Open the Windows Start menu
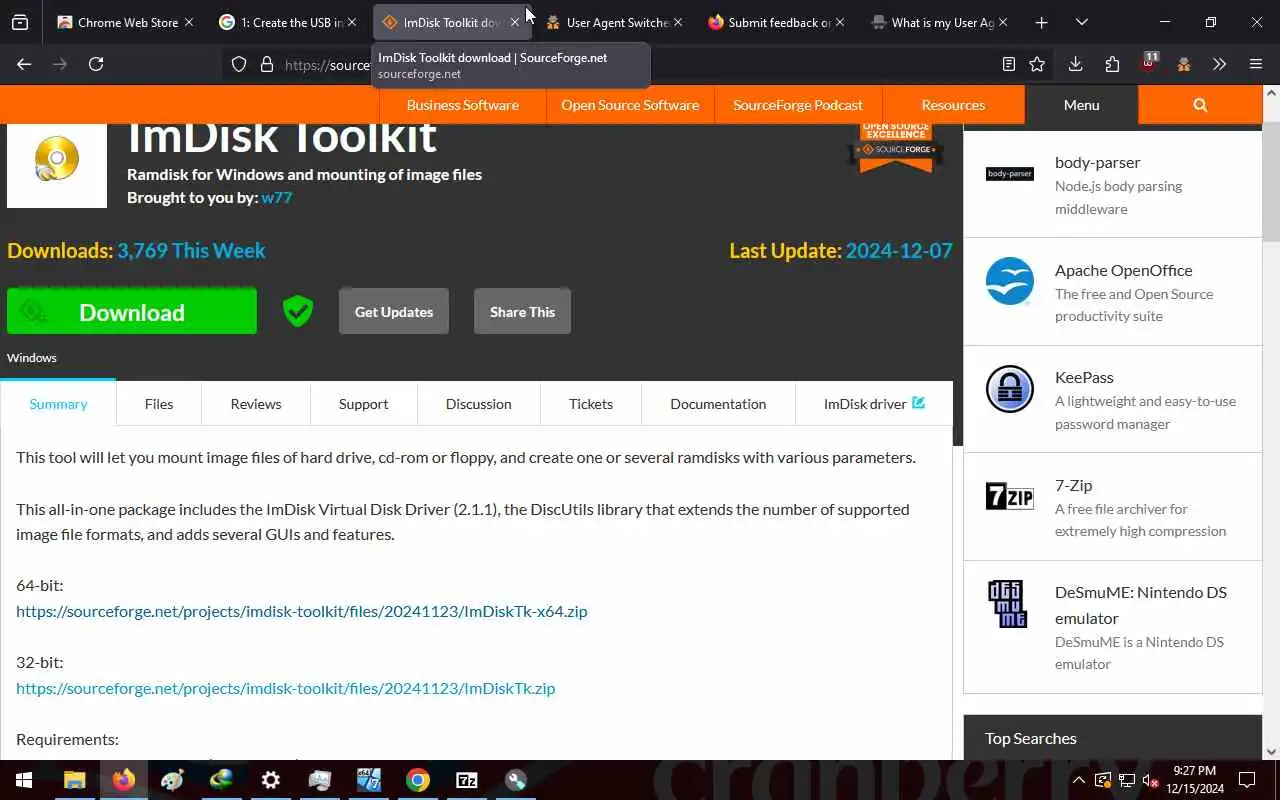The width and height of the screenshot is (1280, 800). (x=24, y=780)
